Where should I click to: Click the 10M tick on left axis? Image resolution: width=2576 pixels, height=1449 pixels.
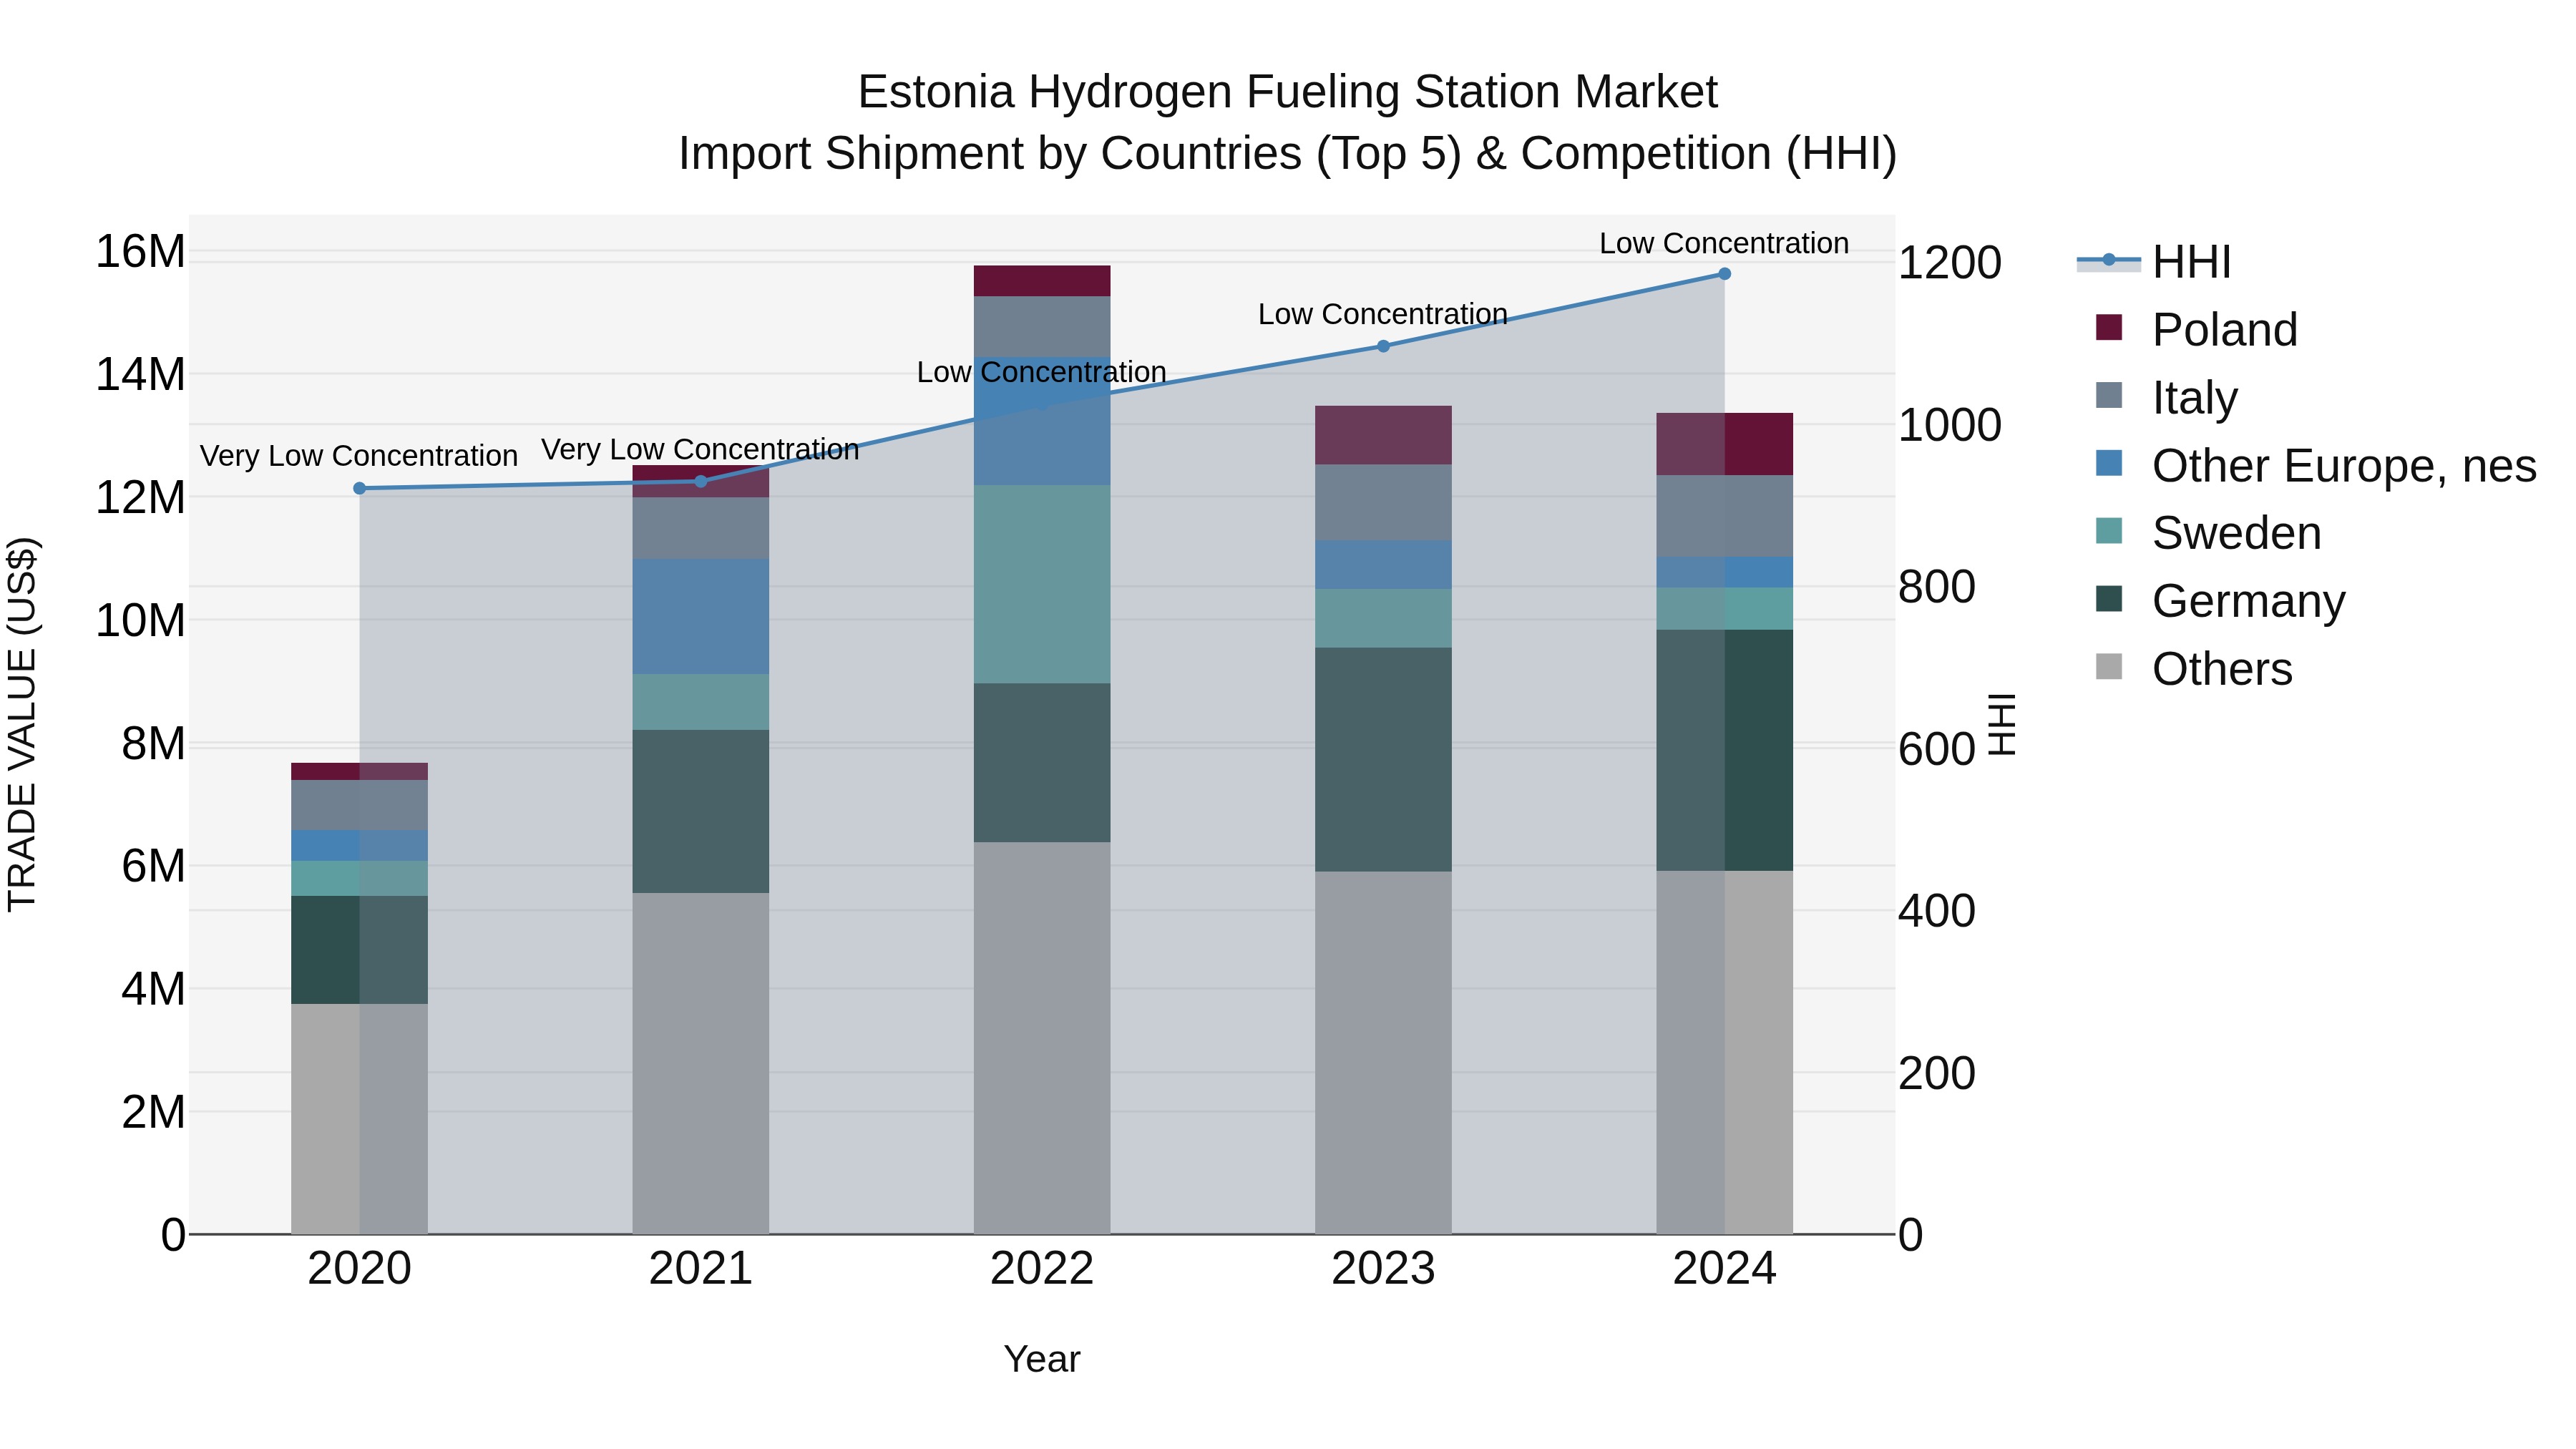140,620
